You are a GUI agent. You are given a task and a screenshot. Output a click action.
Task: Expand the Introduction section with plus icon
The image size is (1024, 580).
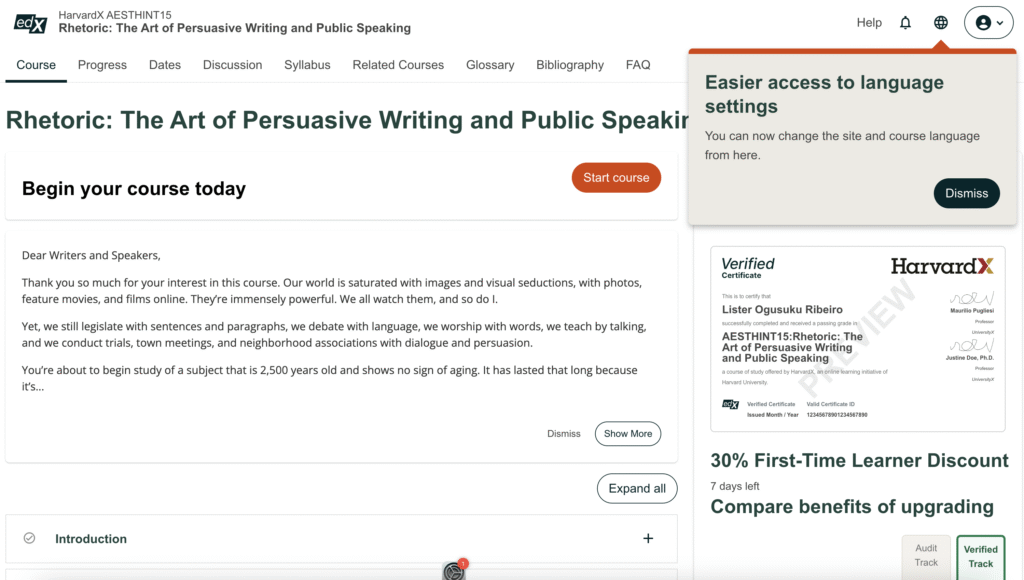648,538
